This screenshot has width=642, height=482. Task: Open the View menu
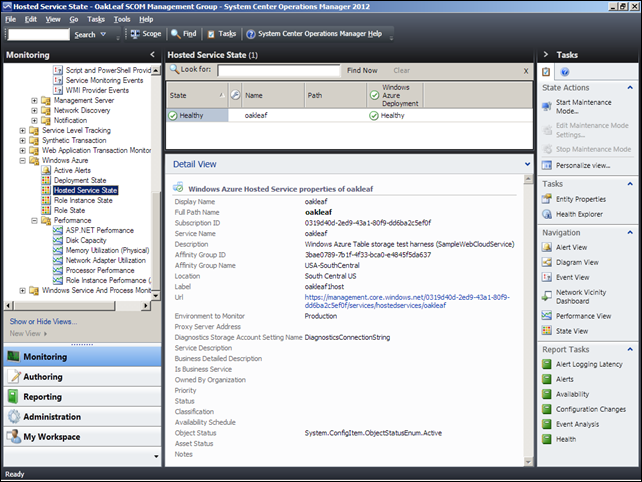point(53,19)
